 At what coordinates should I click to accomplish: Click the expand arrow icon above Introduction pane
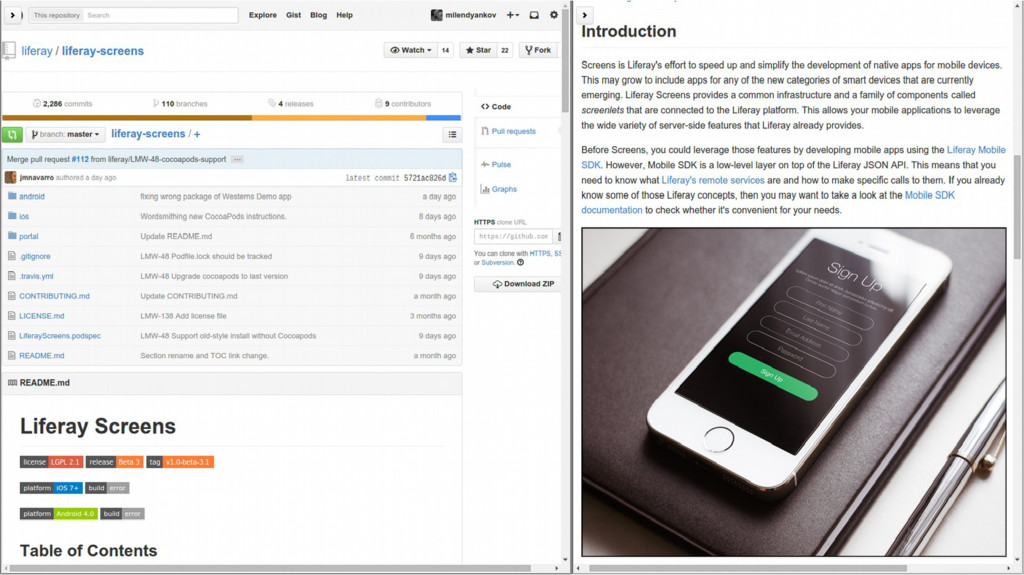[x=584, y=15]
